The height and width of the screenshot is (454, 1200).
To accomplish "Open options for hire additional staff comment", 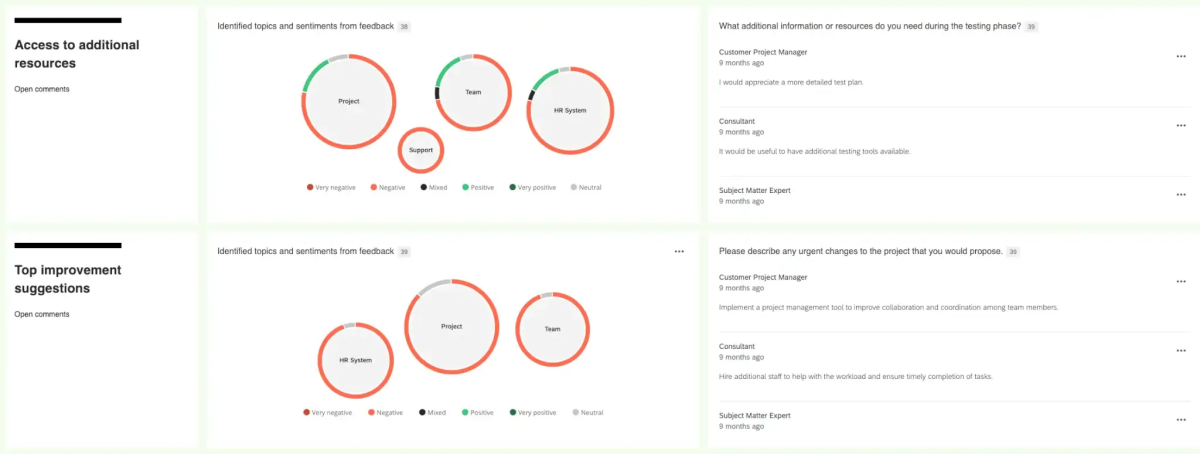I will pyautogui.click(x=1181, y=351).
